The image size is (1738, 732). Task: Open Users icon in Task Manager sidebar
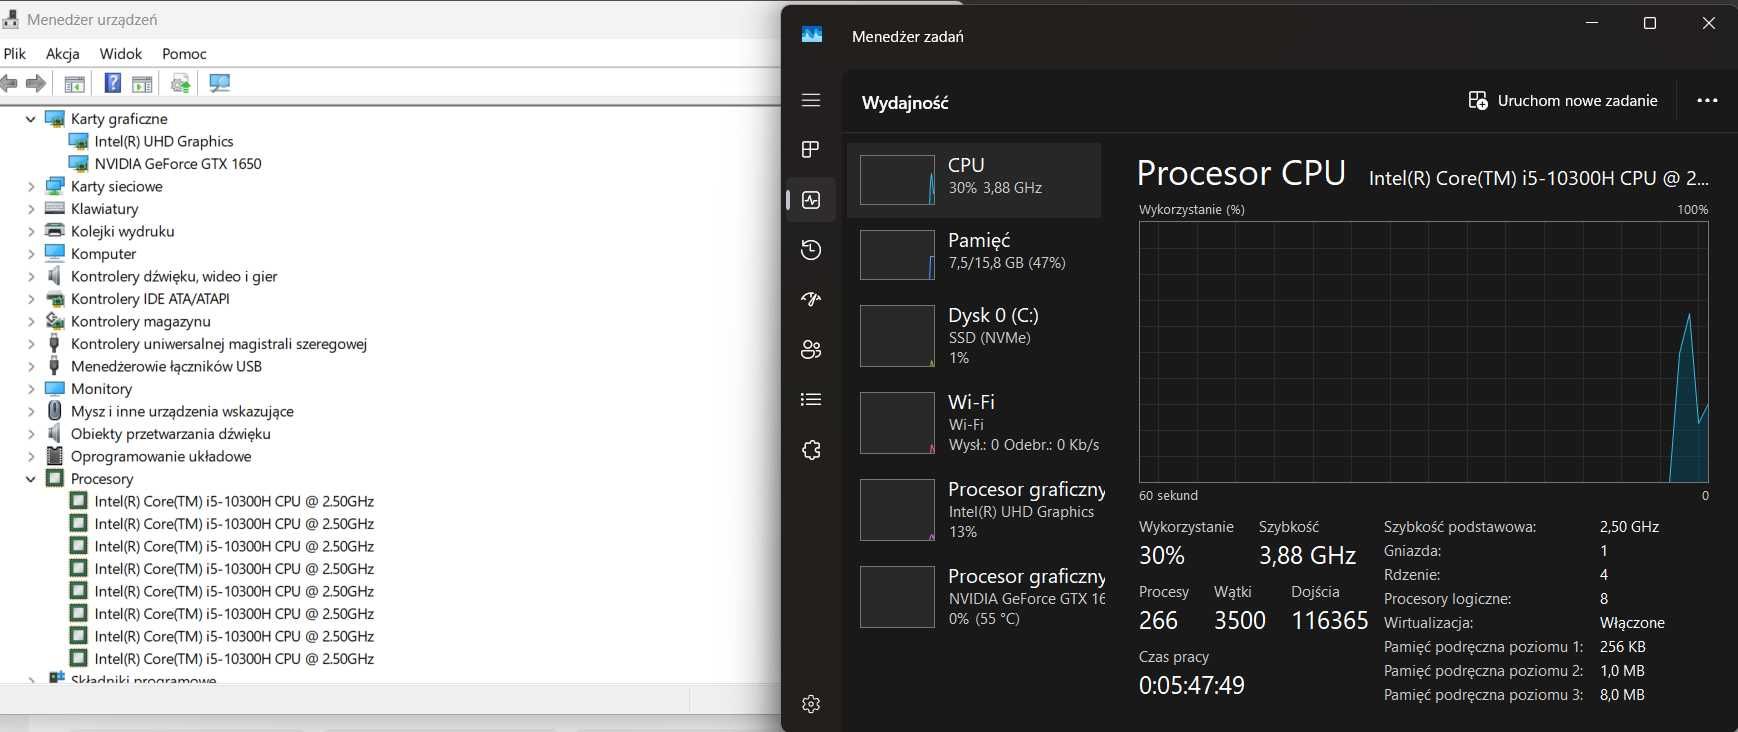[811, 349]
